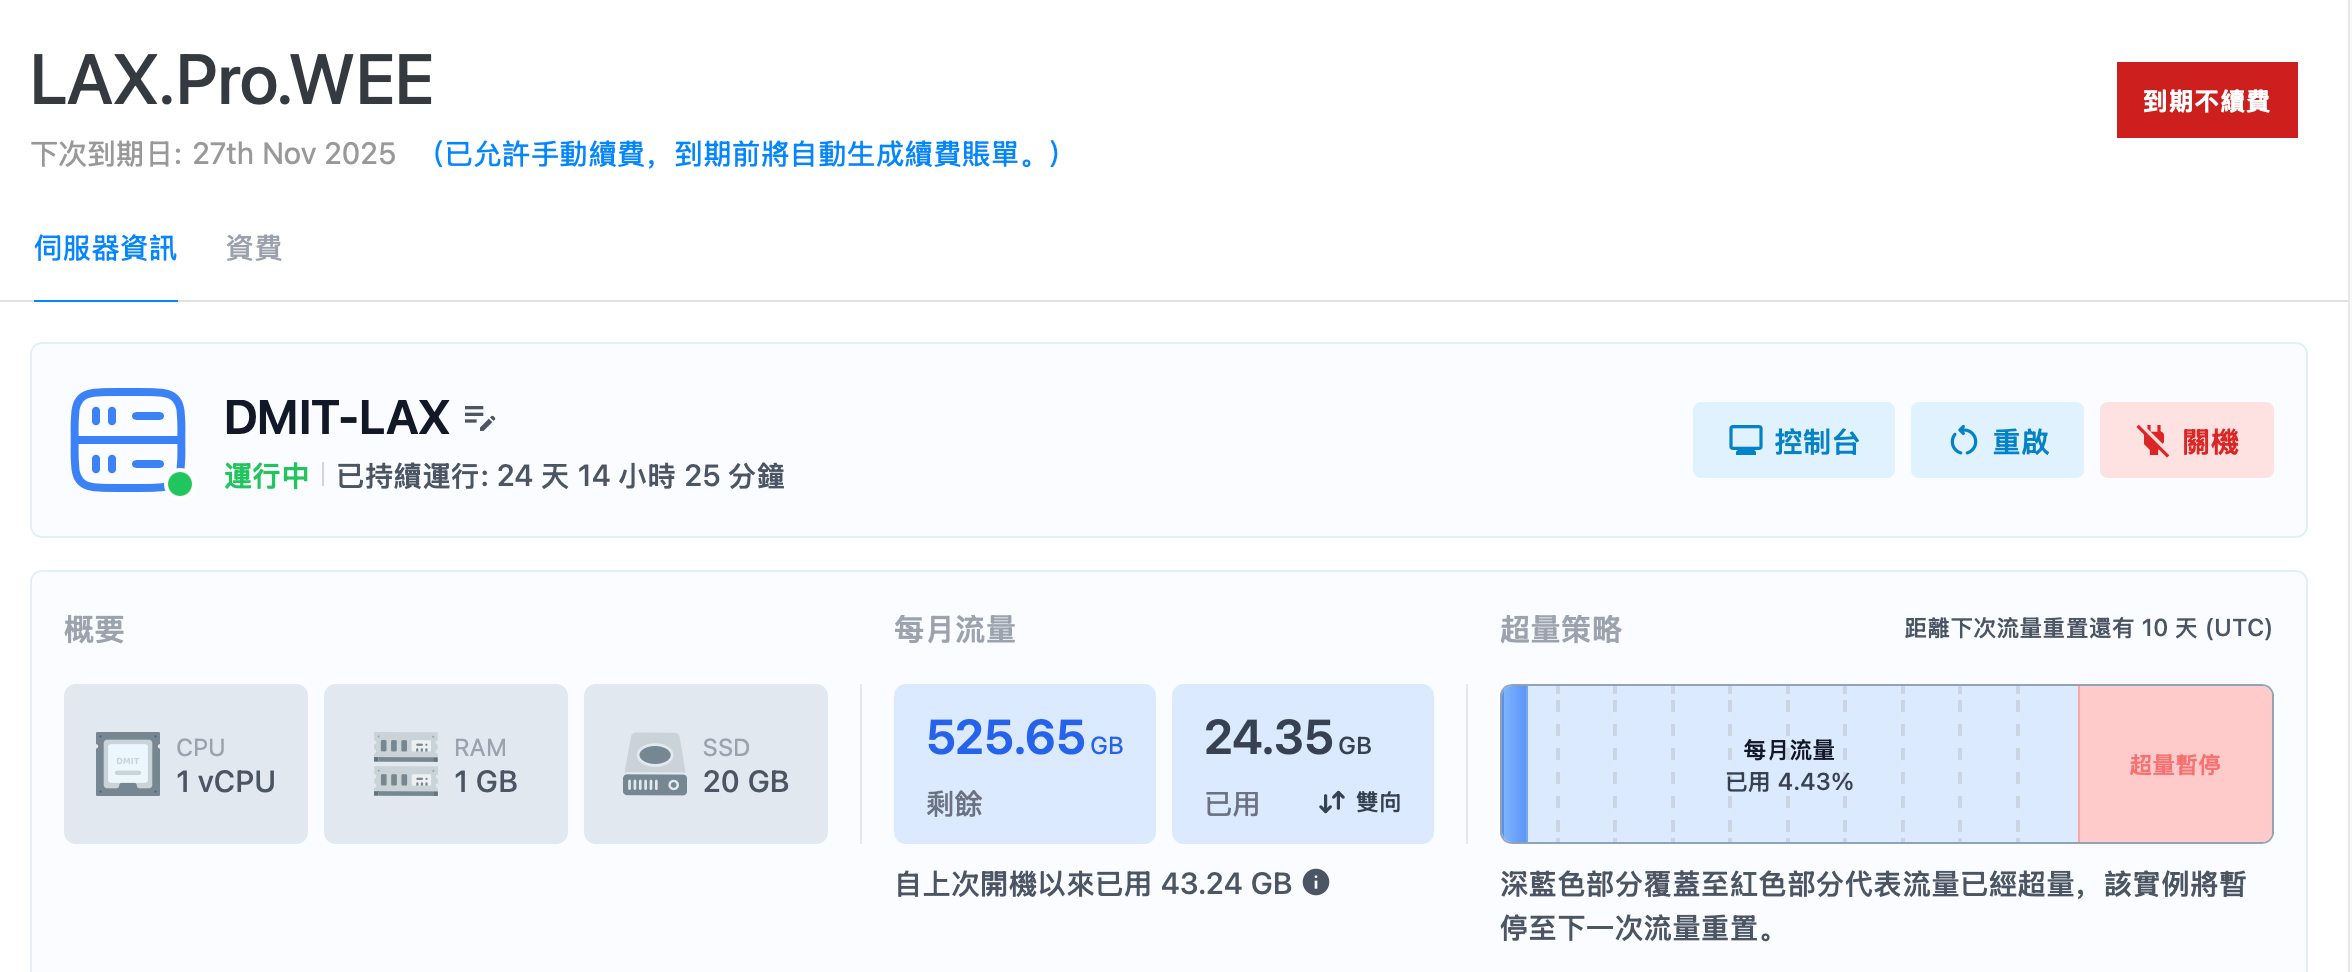Screen dimensions: 2352x972
Task: Click the green 運行中 status label
Action: pos(266,476)
